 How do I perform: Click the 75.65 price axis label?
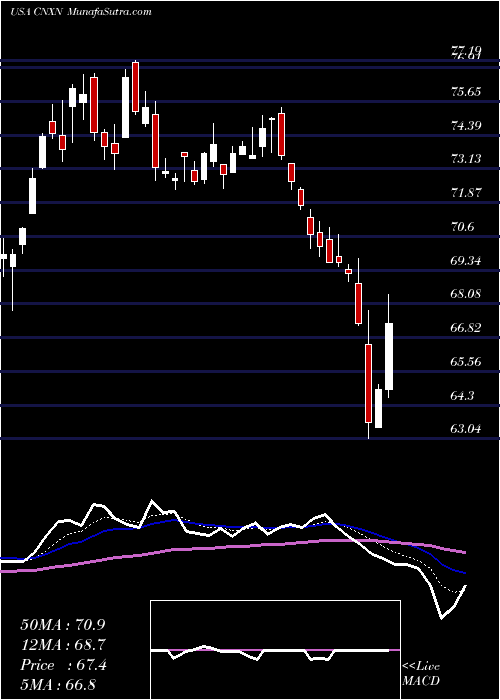(466, 92)
